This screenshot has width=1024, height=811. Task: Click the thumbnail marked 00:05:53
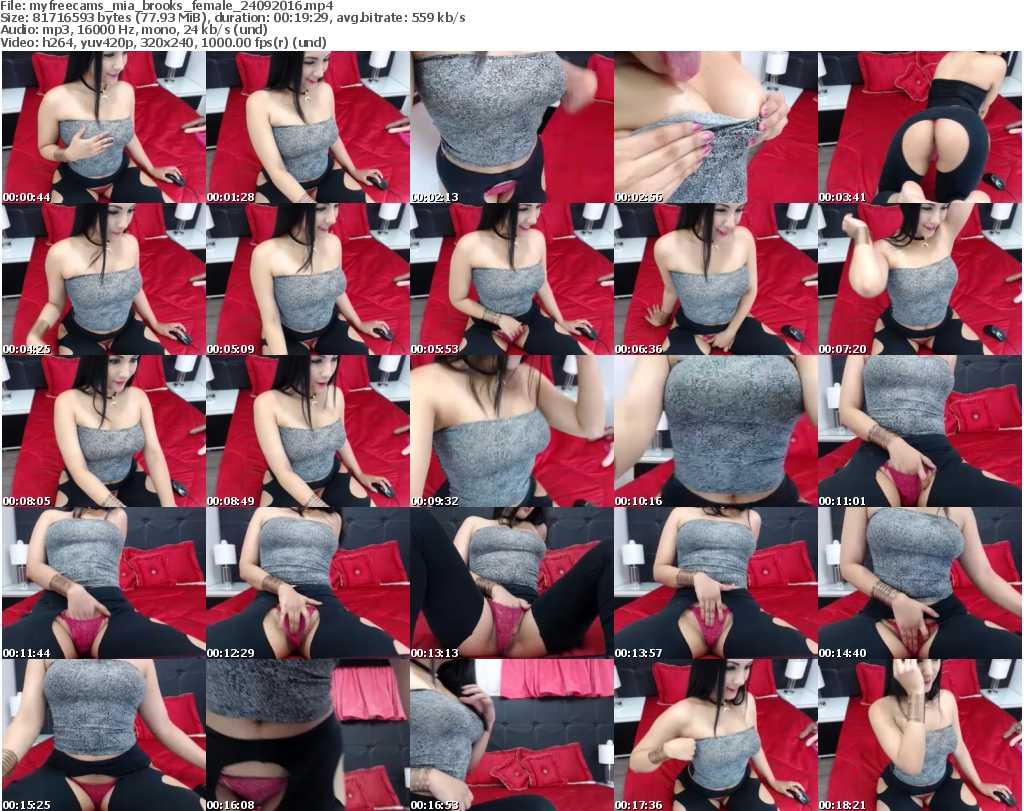(x=511, y=280)
